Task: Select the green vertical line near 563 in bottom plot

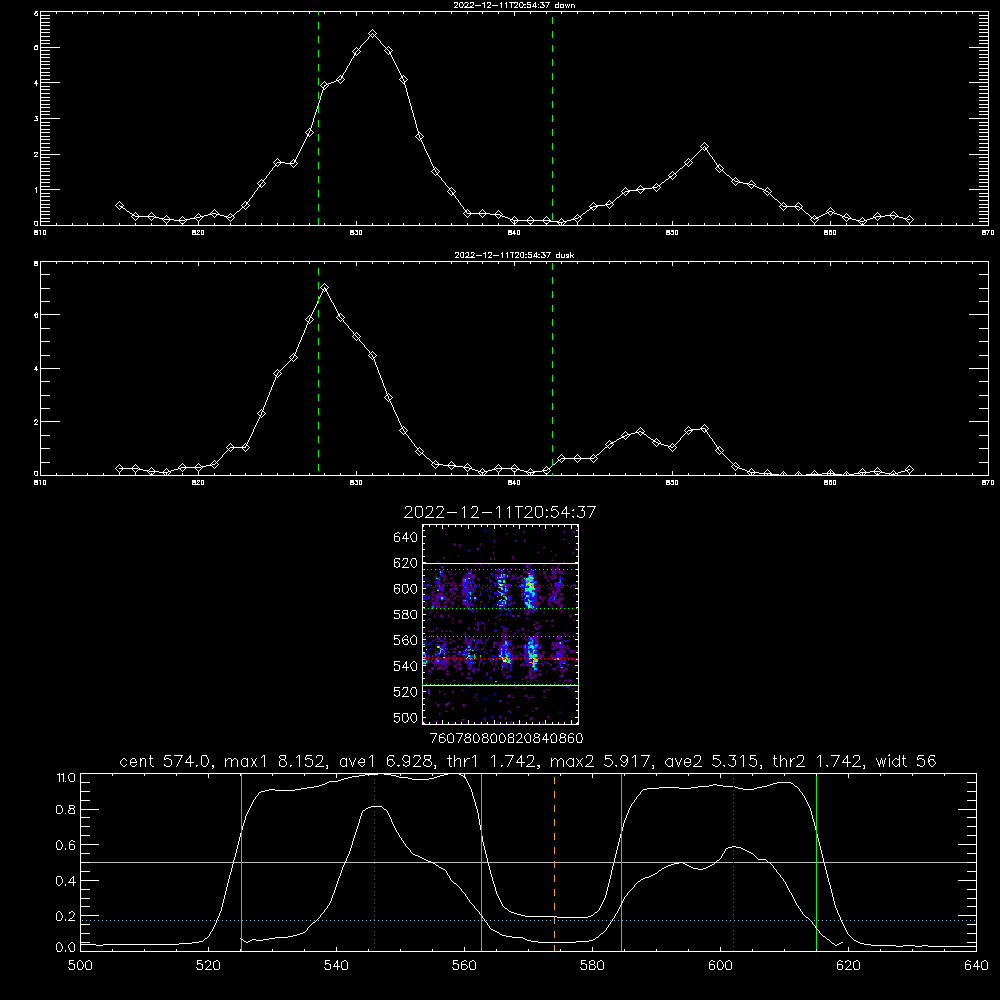Action: point(482,862)
